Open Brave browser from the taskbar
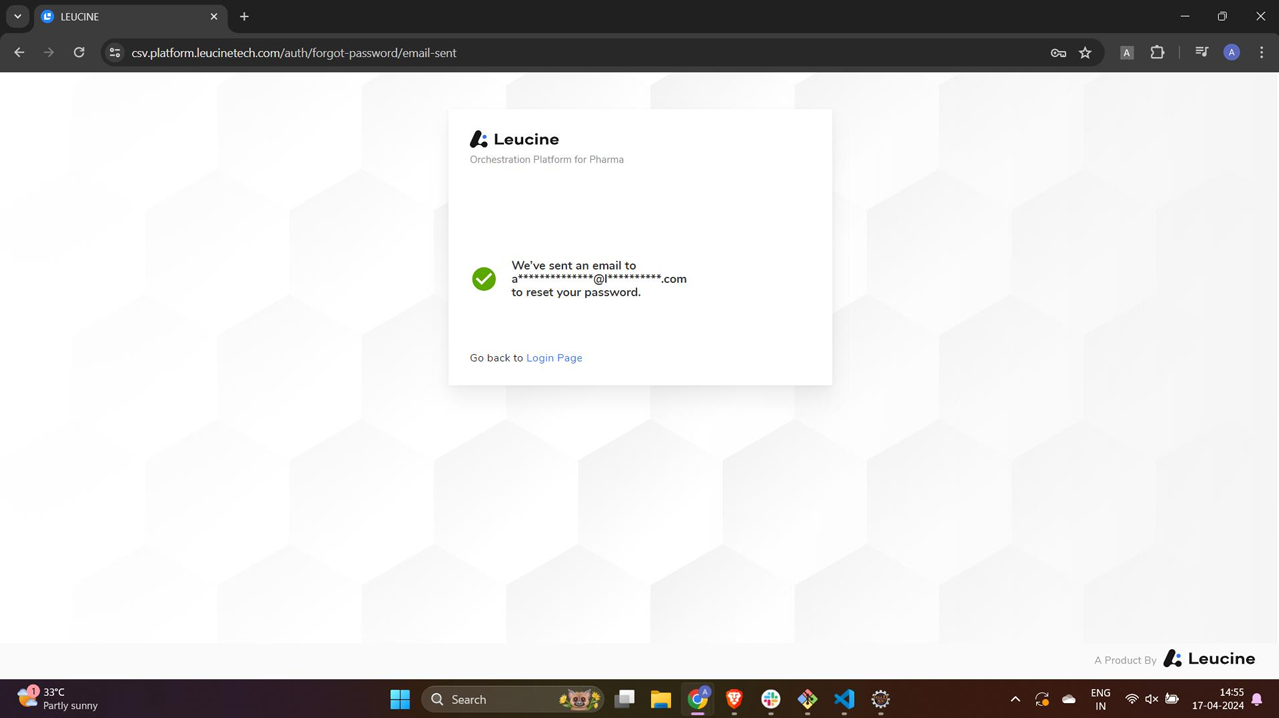1279x718 pixels. click(x=734, y=700)
